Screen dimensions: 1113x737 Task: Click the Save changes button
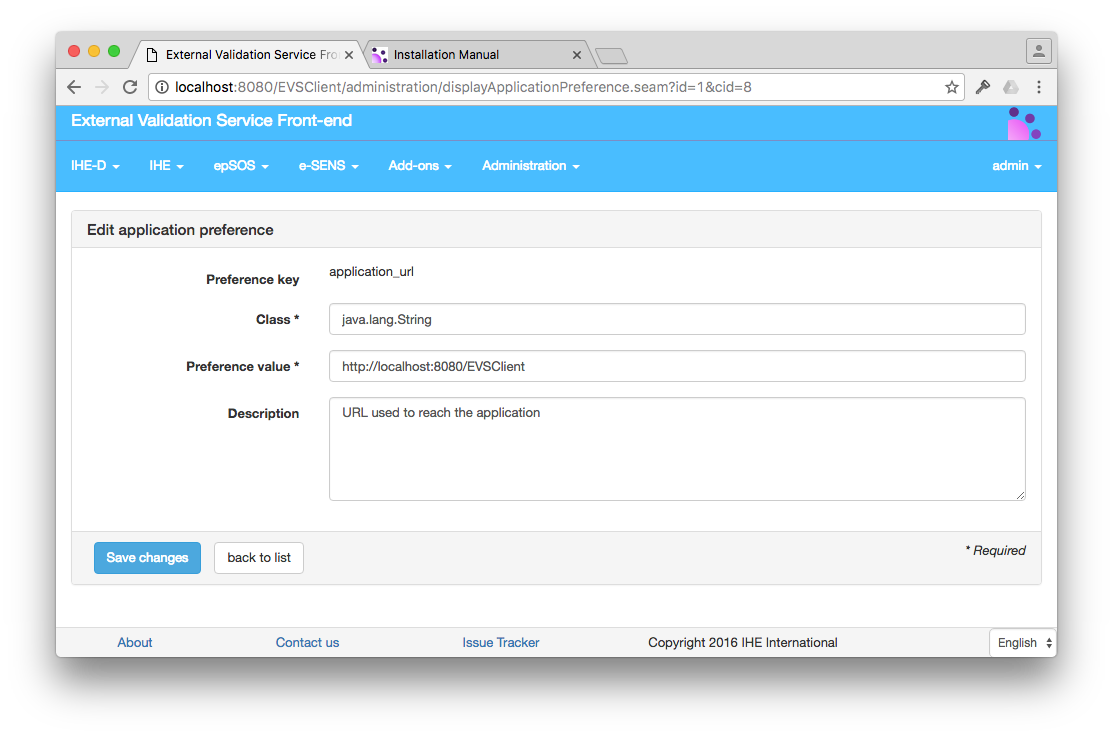[x=147, y=557]
